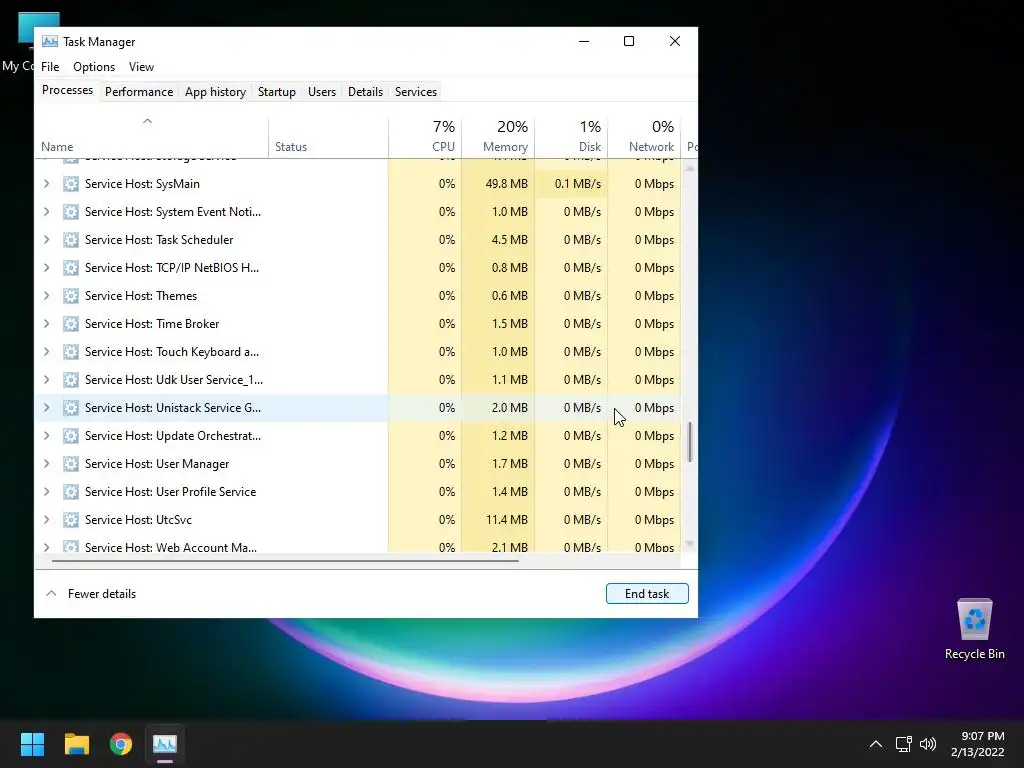This screenshot has height=768, width=1024.
Task: Switch to the Services tab
Action: (416, 92)
